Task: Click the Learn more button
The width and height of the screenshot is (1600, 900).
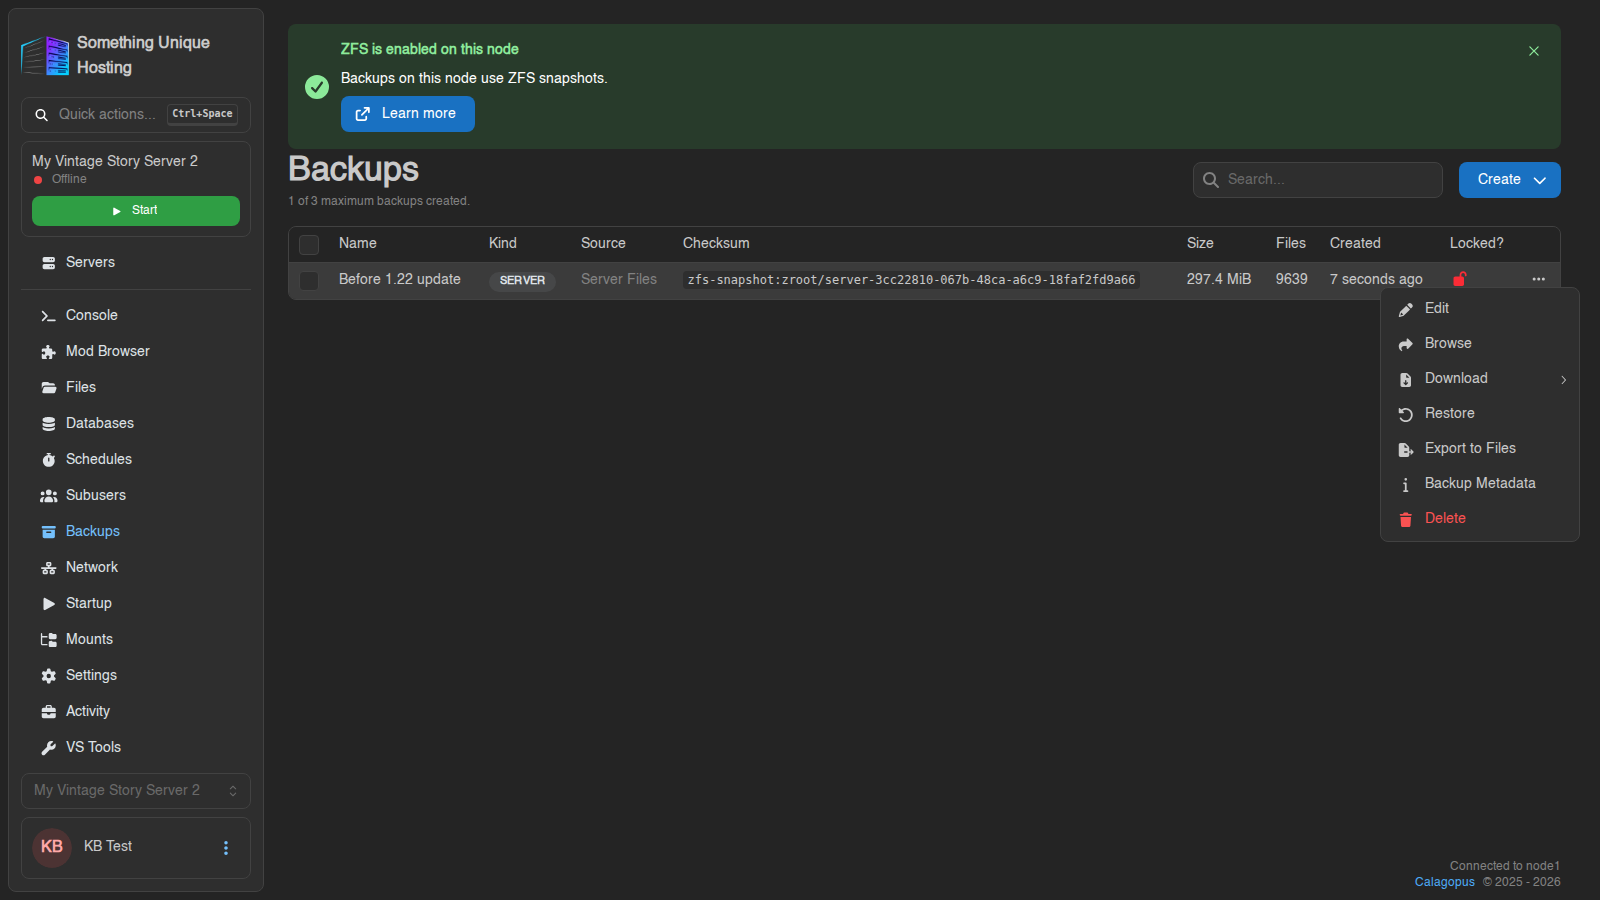Action: pos(408,114)
